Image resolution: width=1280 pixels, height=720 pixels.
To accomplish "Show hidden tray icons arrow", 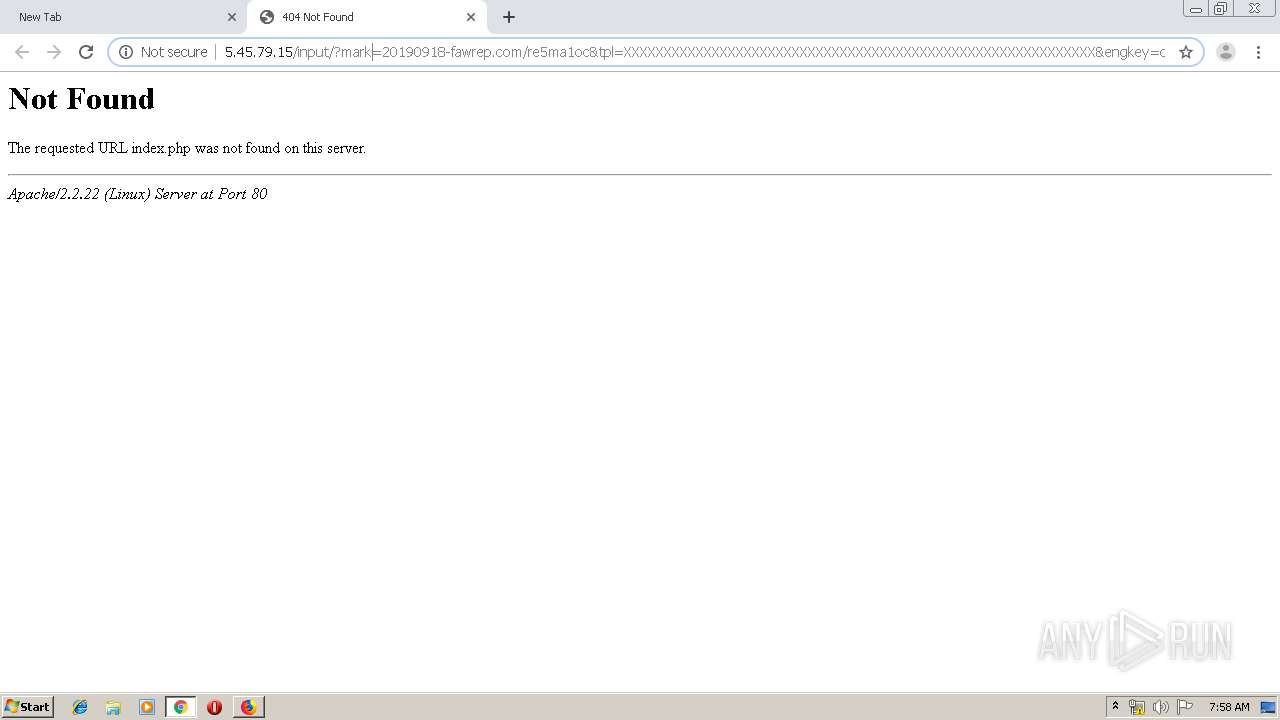I will pyautogui.click(x=1116, y=707).
